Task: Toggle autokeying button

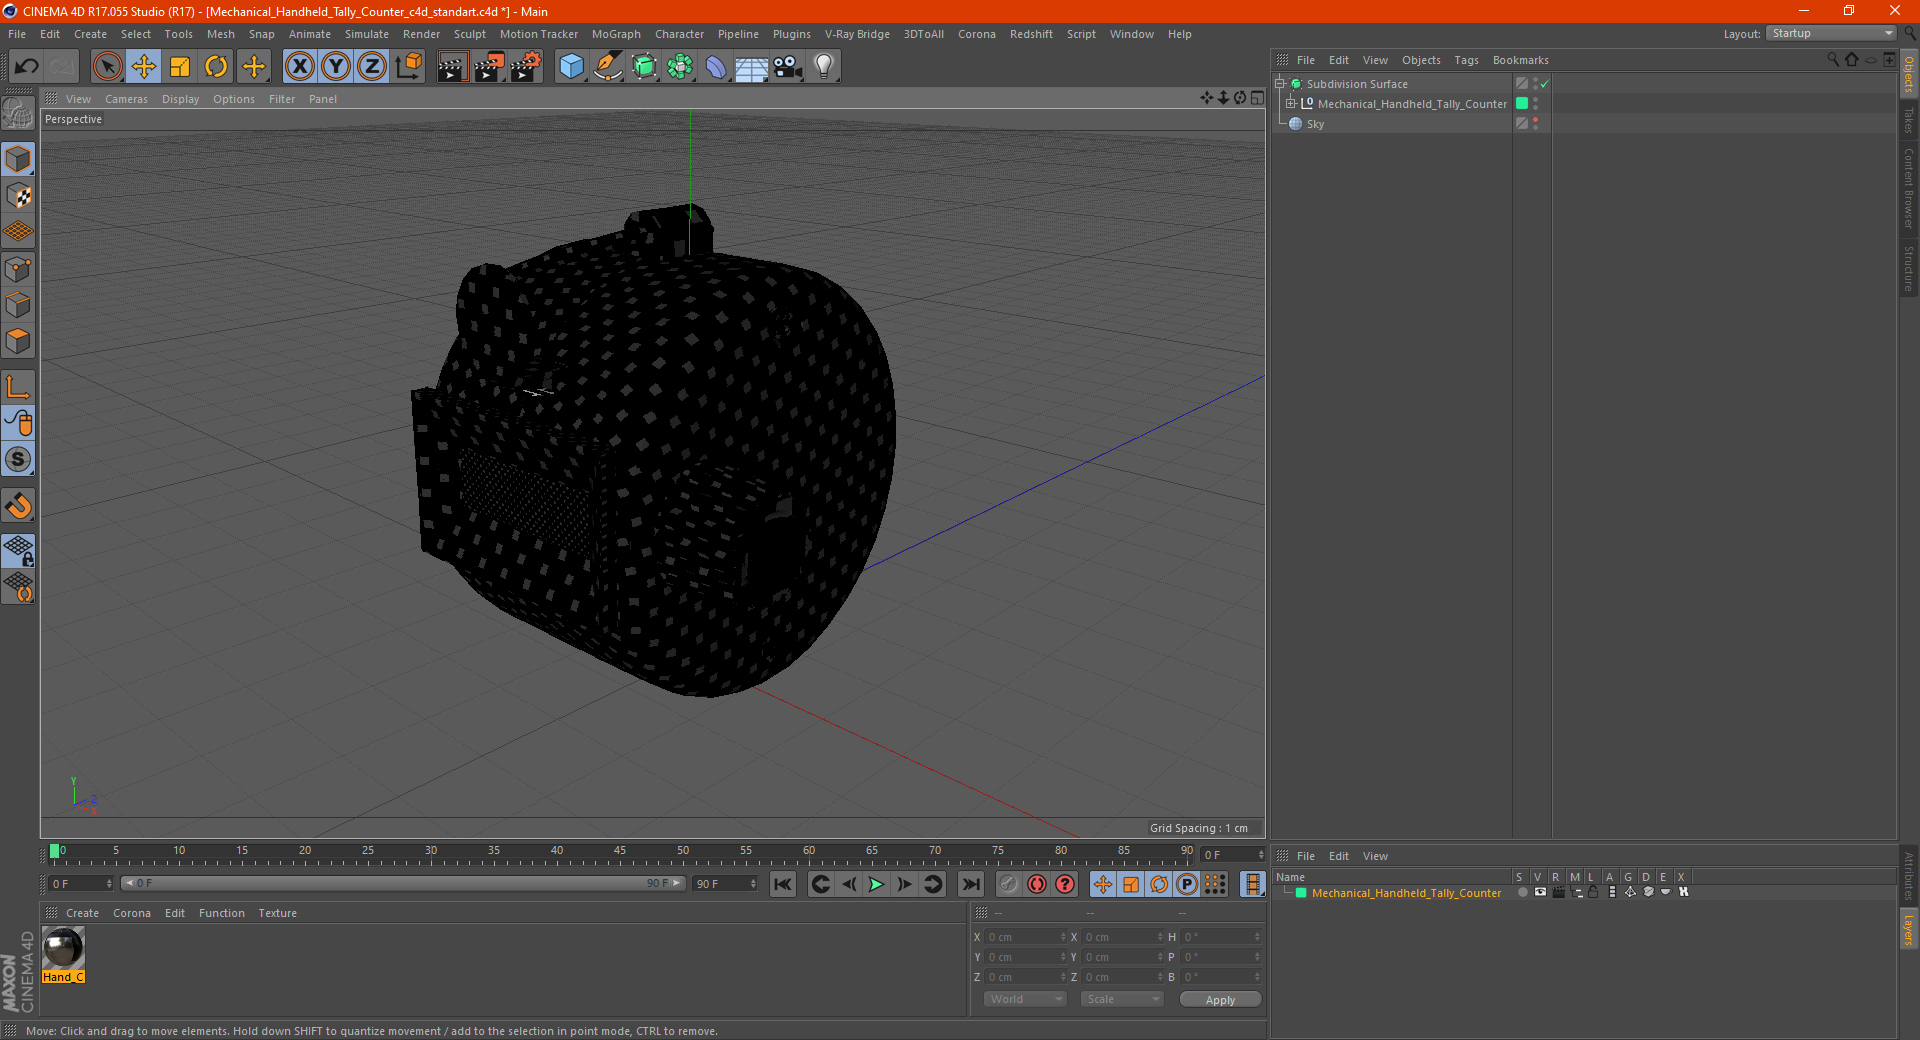Action: [1037, 884]
